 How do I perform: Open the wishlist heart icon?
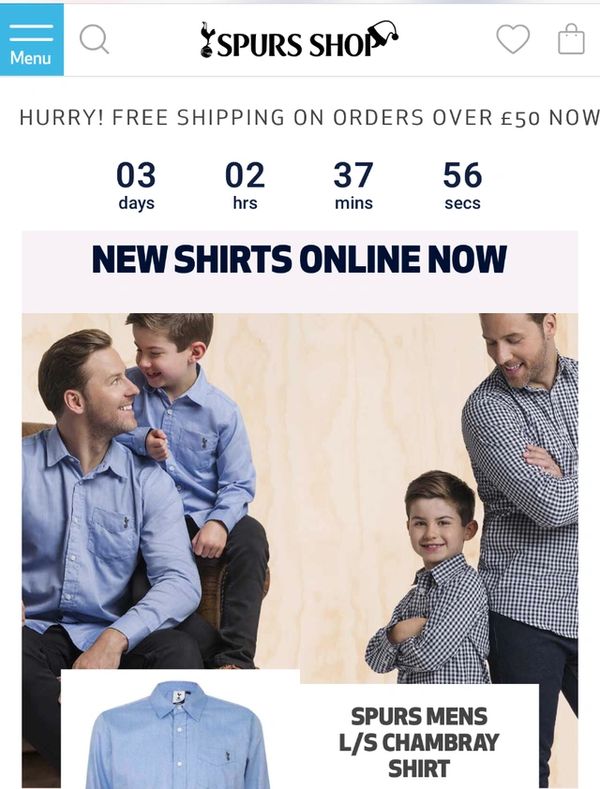(x=513, y=39)
